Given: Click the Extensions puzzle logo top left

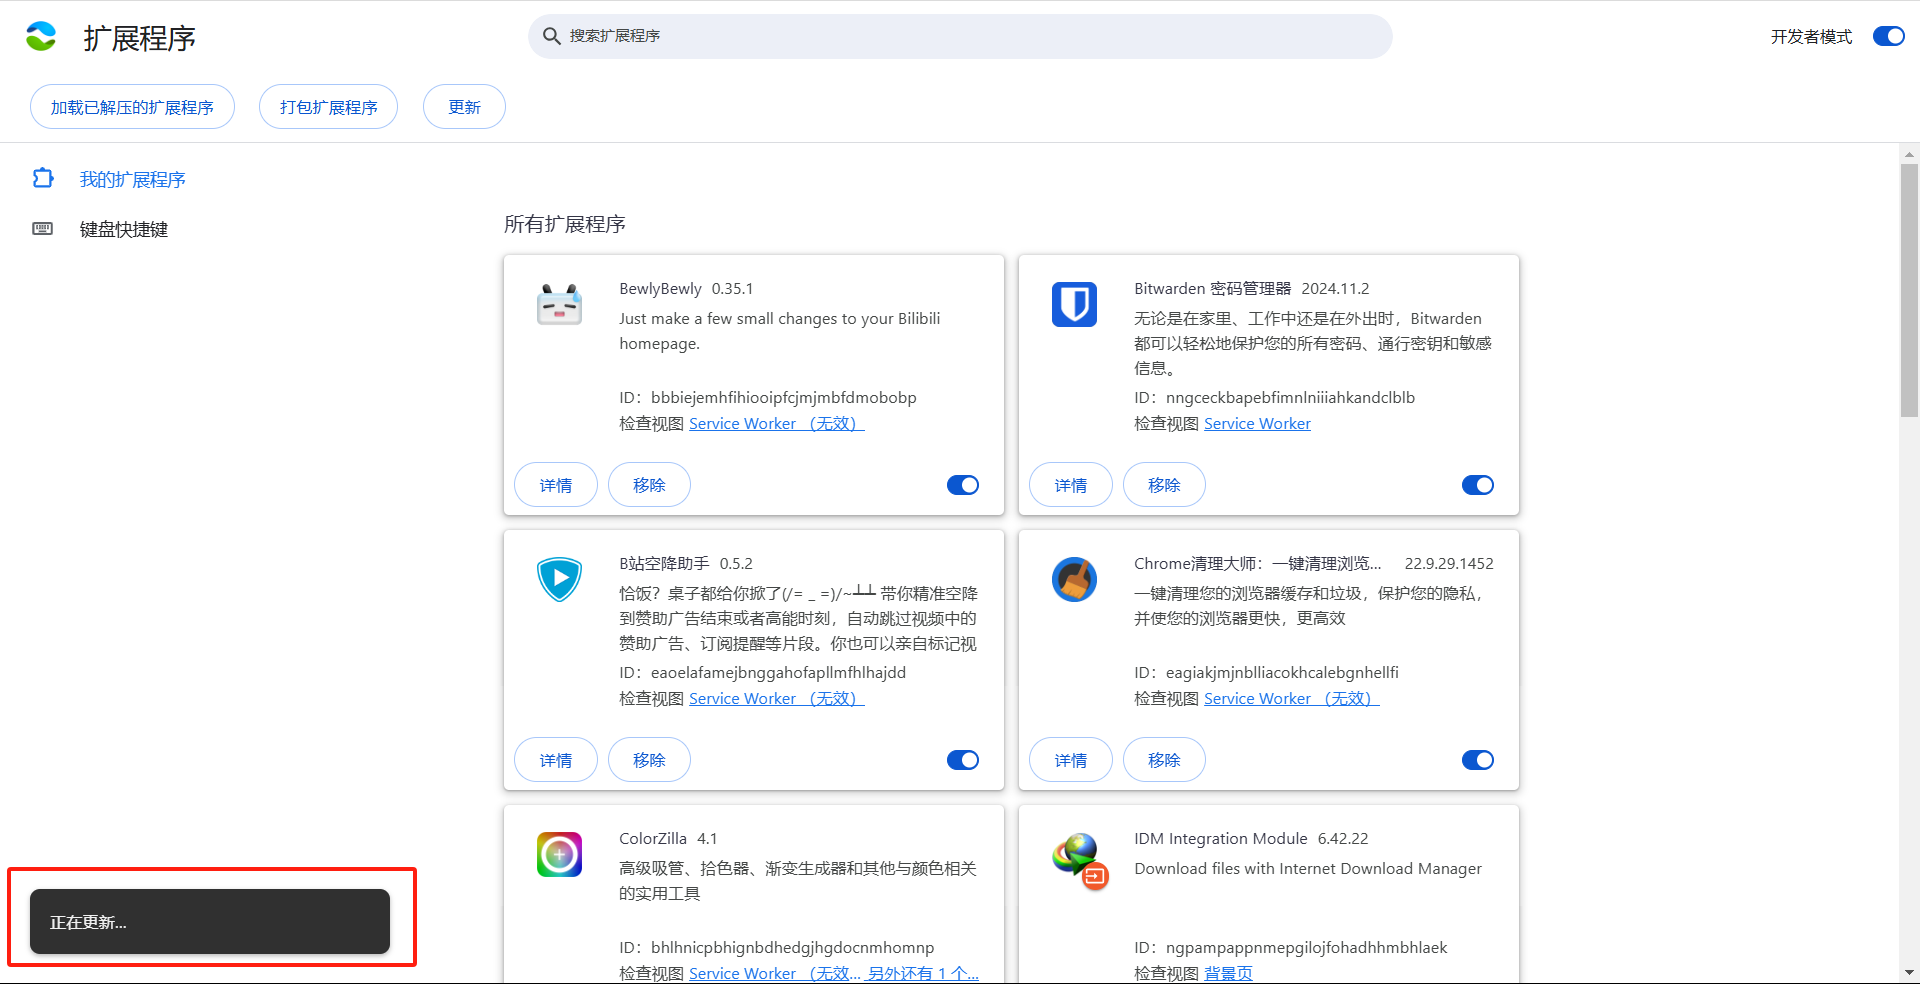Looking at the screenshot, I should tap(41, 36).
